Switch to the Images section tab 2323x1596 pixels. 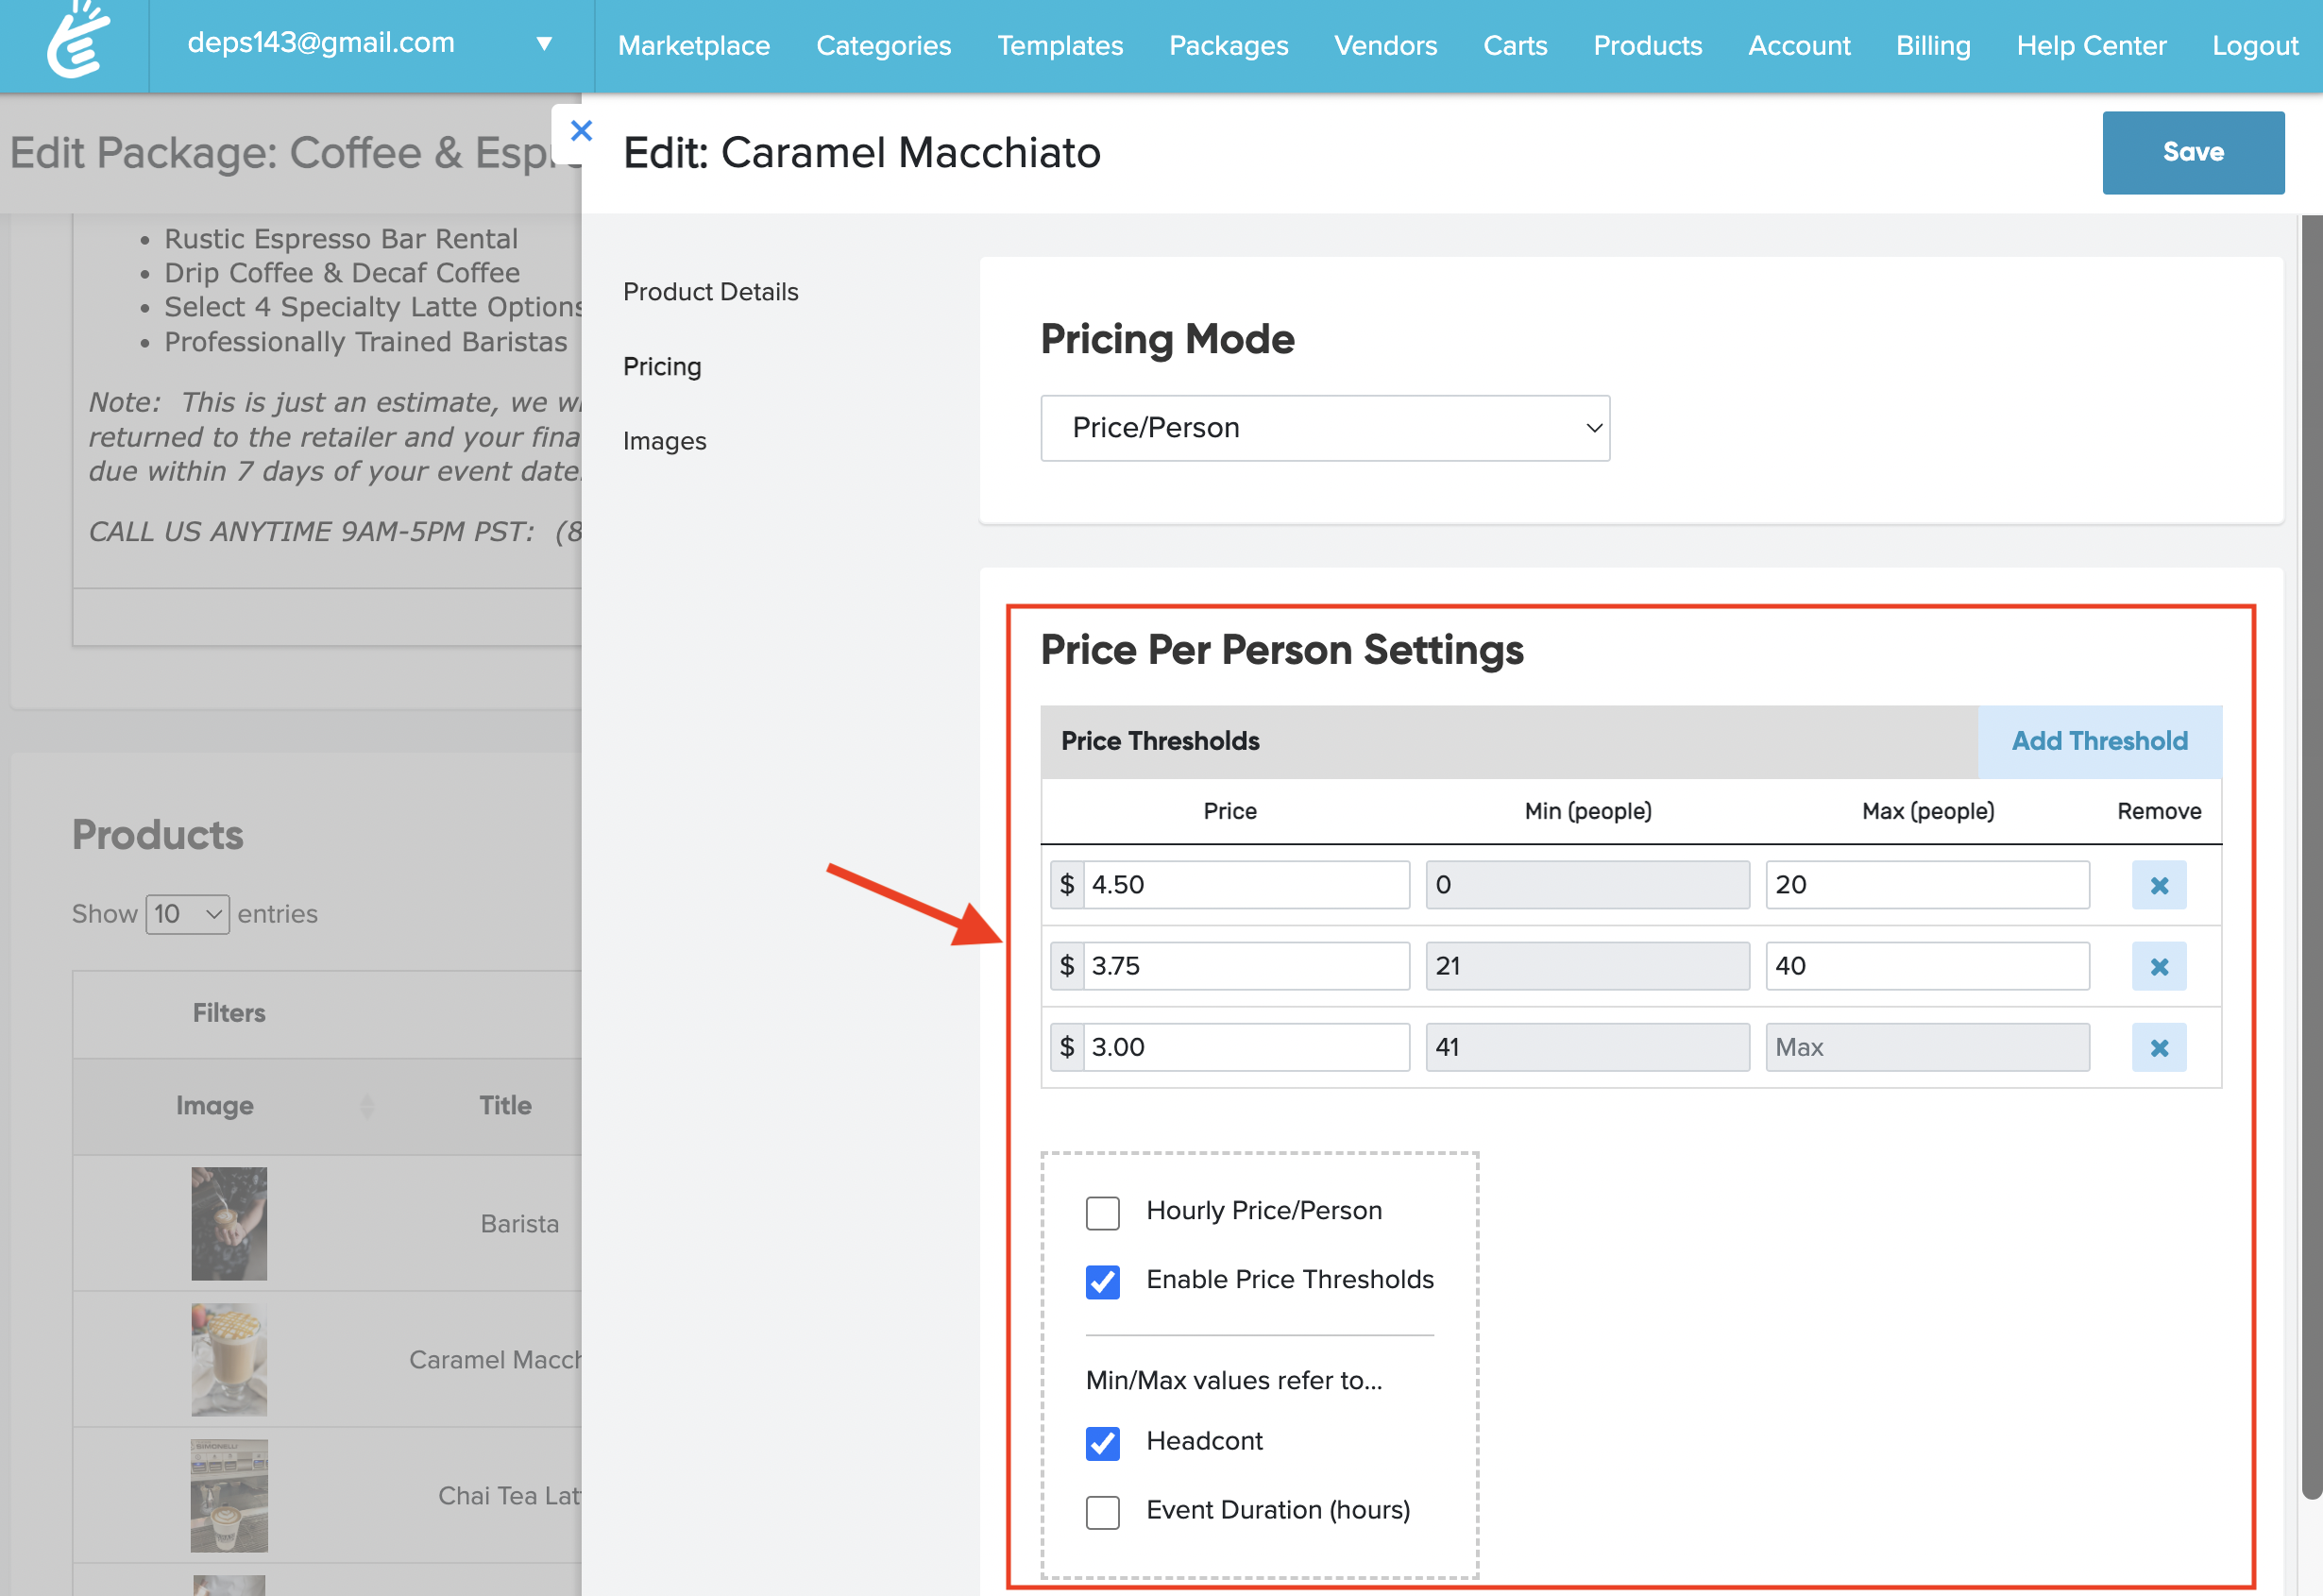(x=664, y=441)
